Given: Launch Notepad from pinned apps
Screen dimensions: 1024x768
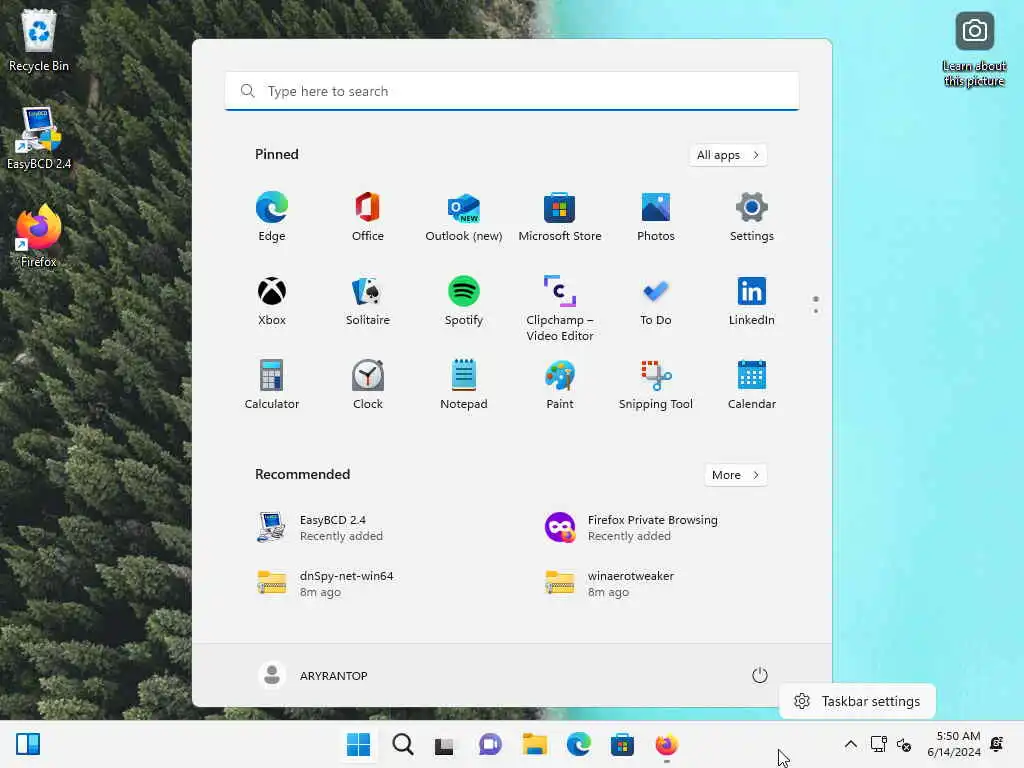Looking at the screenshot, I should coord(464,385).
